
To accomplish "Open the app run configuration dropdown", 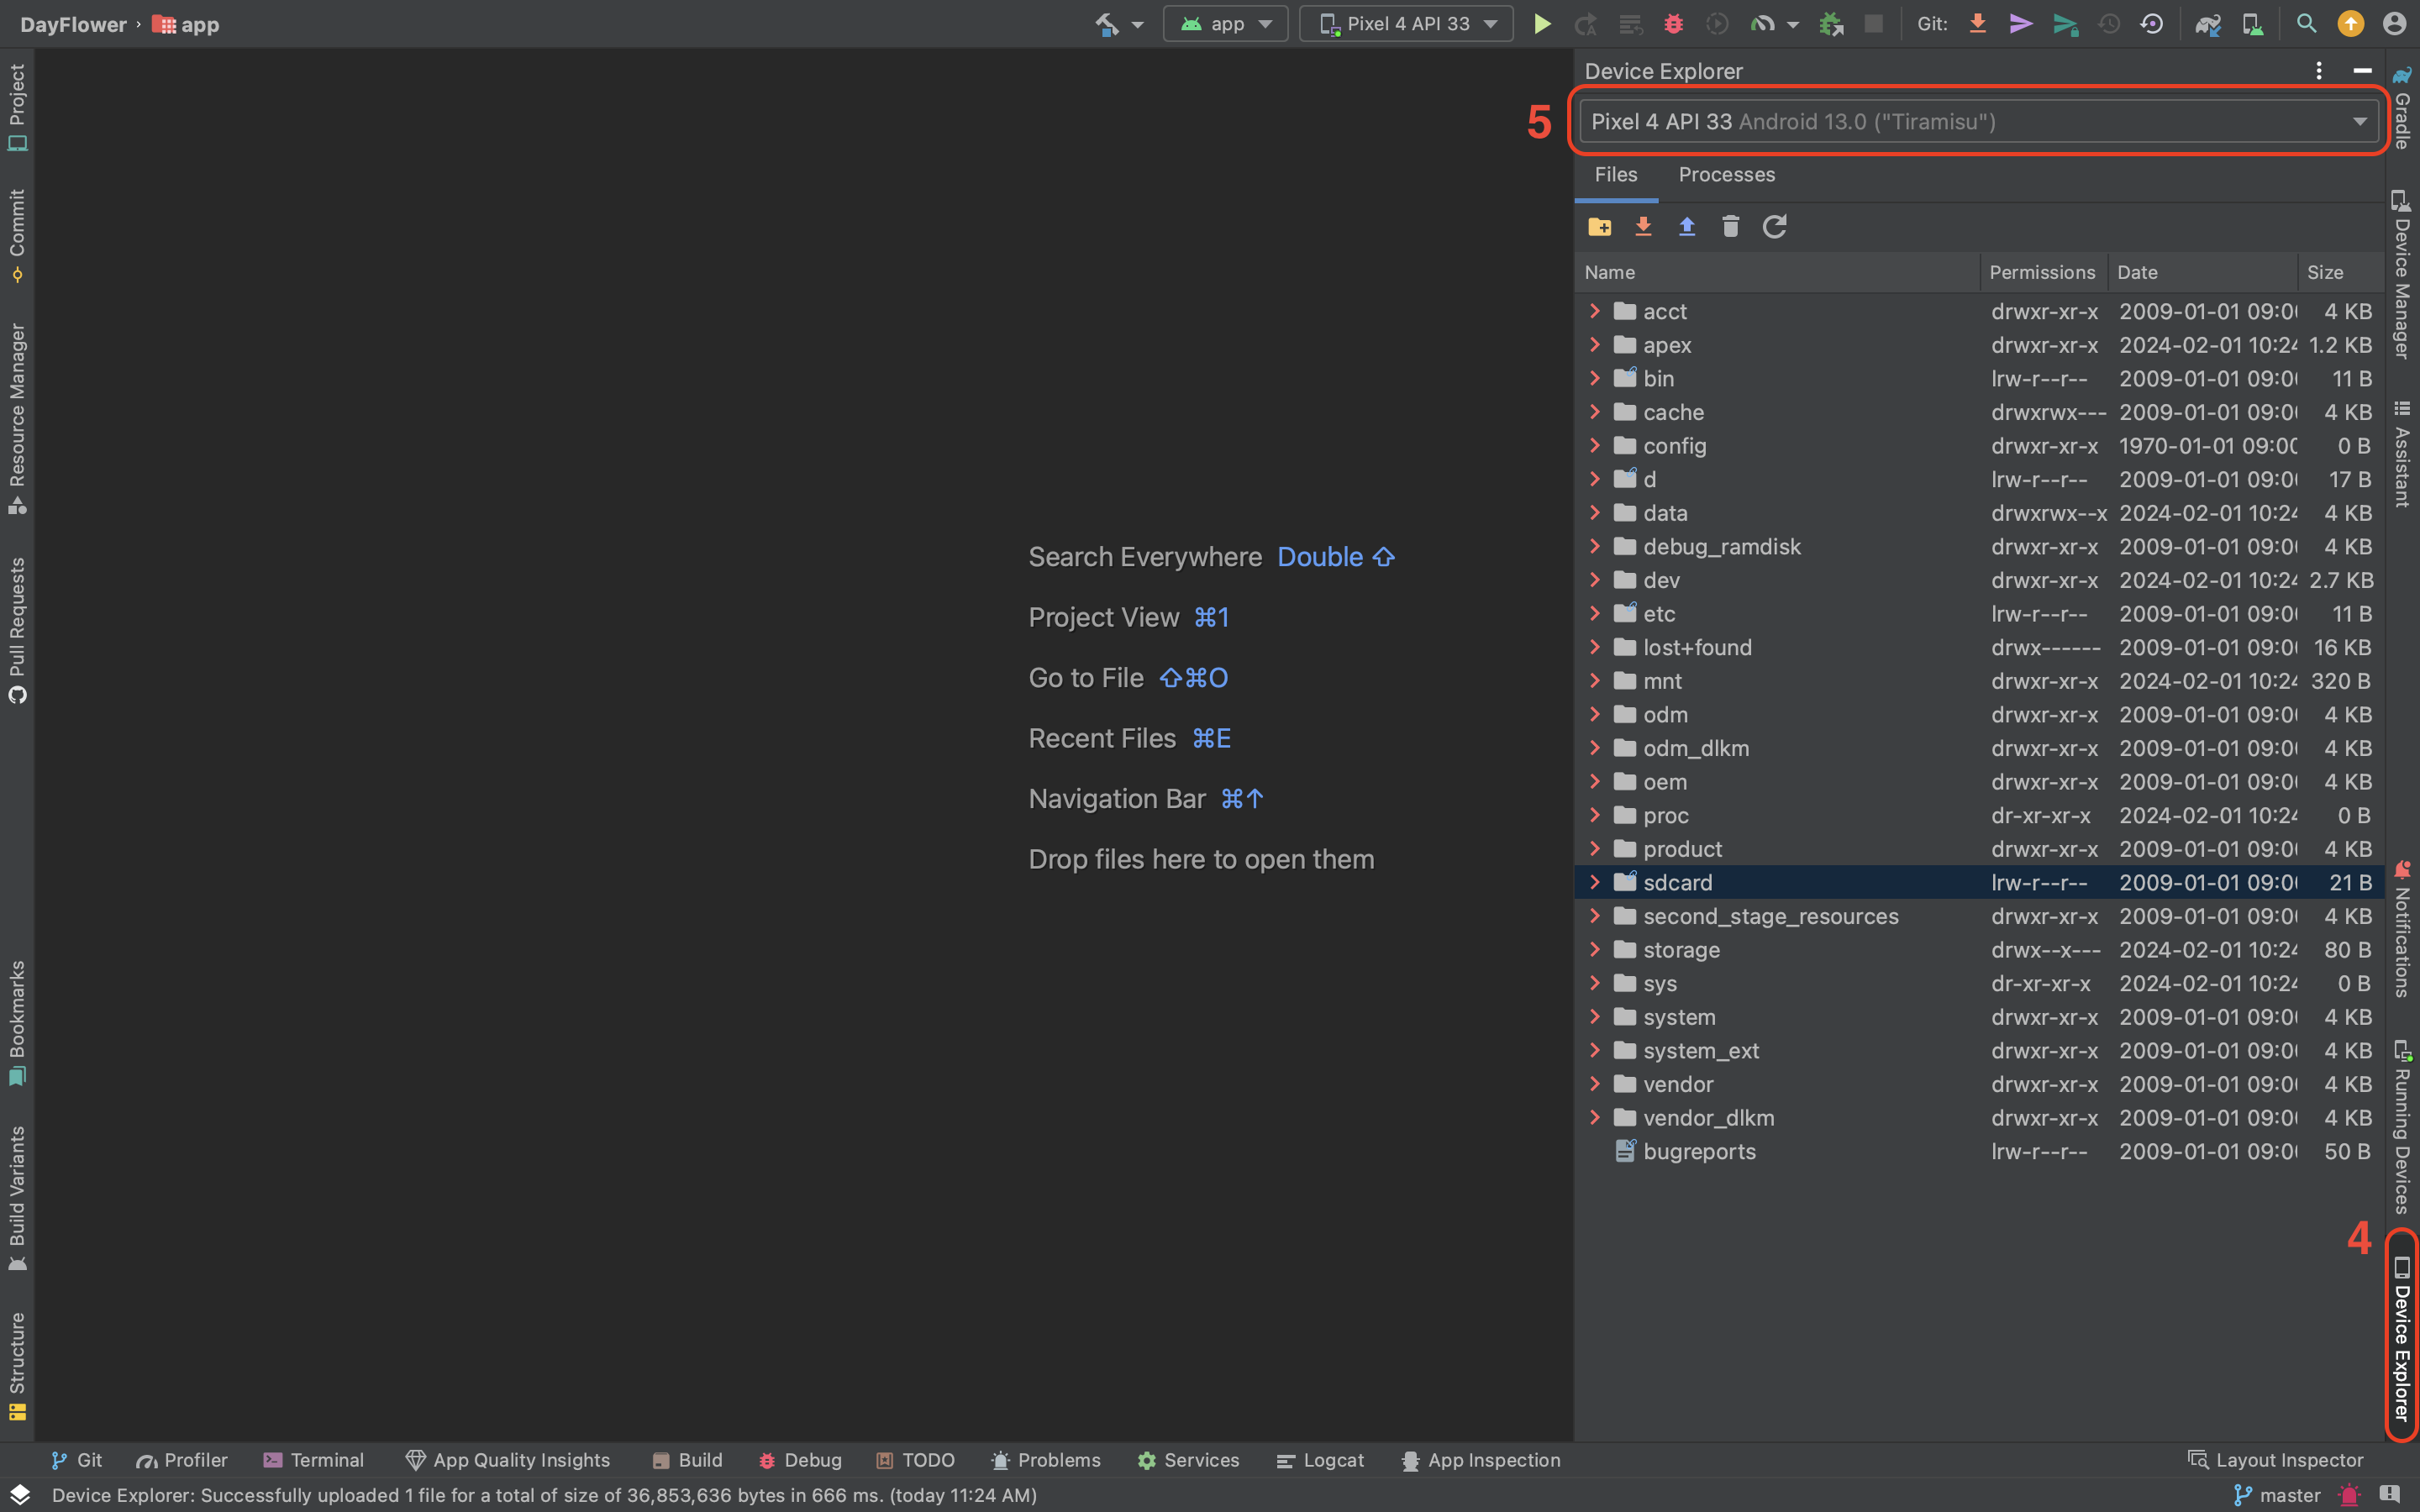I will pos(1226,24).
